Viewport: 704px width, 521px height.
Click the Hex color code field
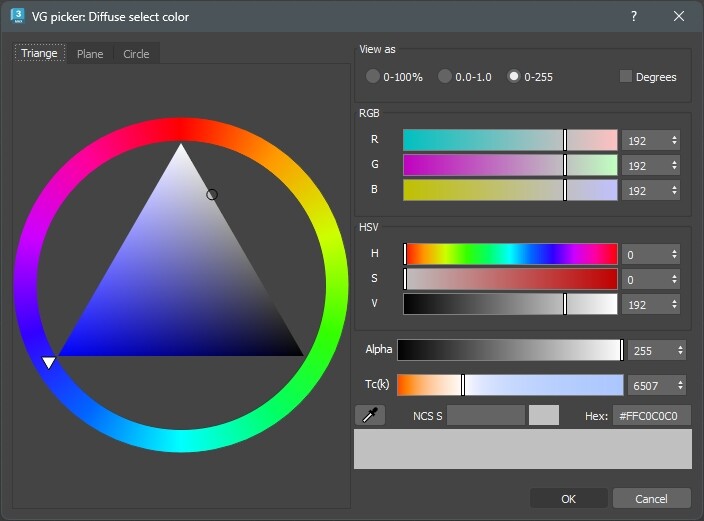pos(651,415)
